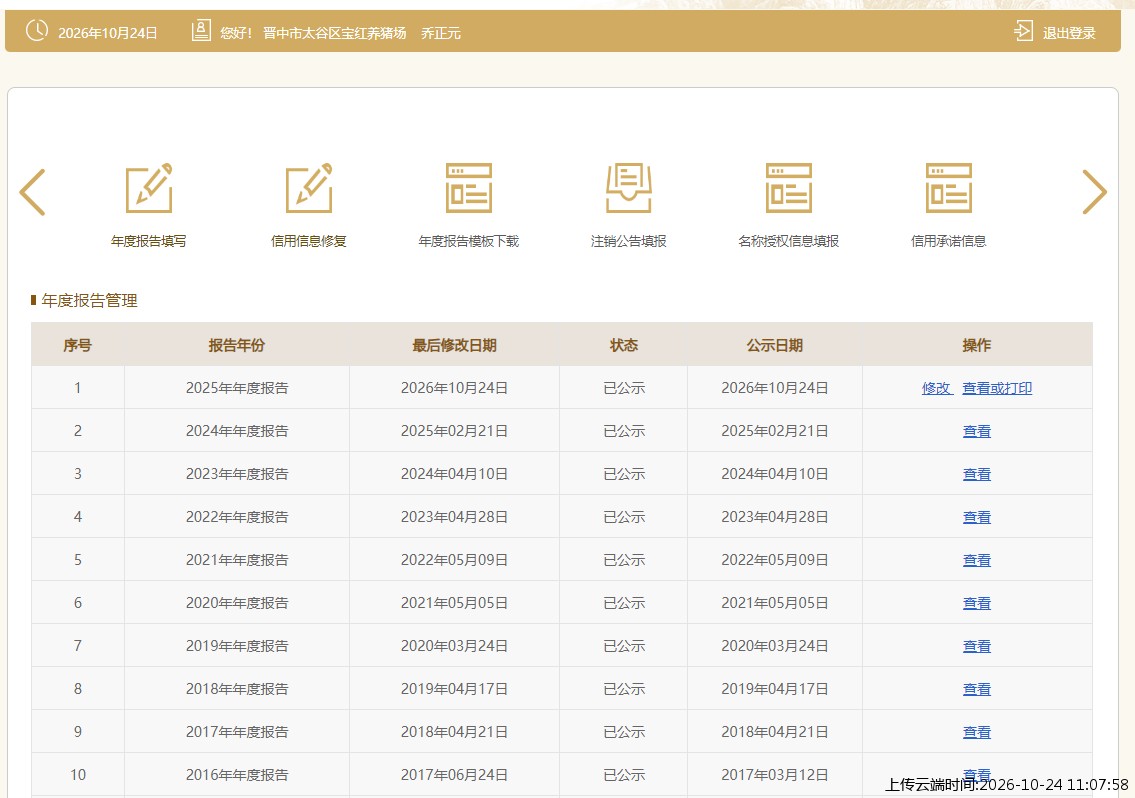View the 2018年年度报告 via 查看

point(977,689)
